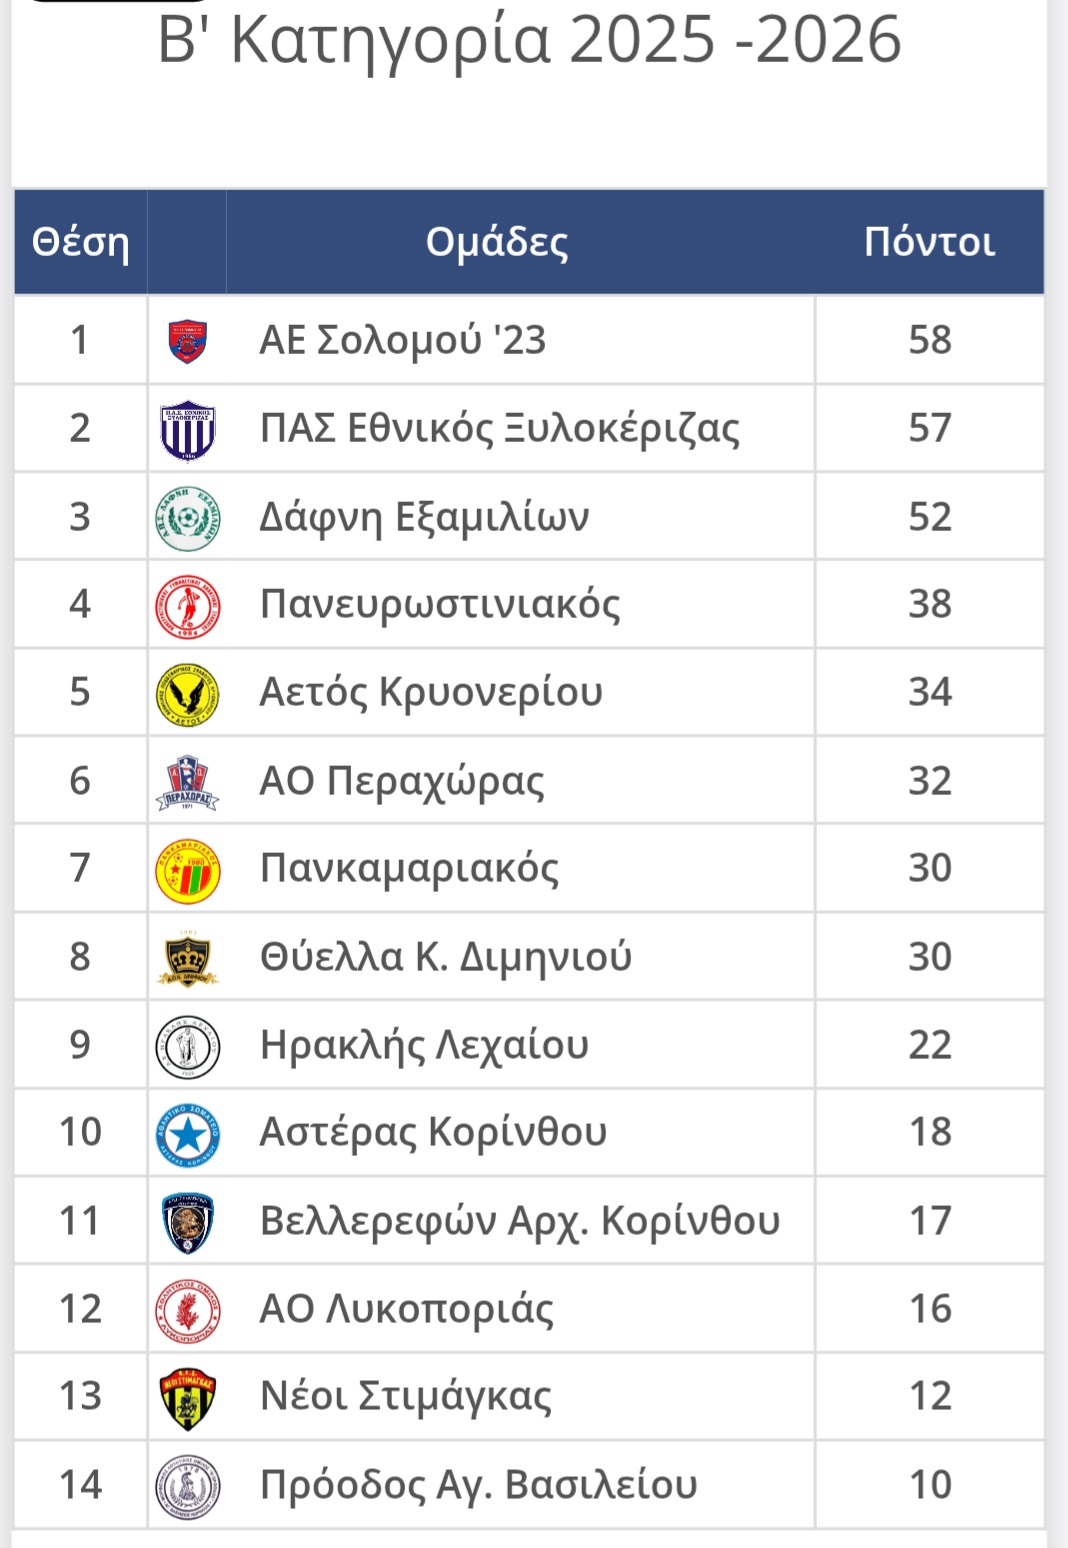This screenshot has width=1068, height=1548.
Task: Click the Αετός Κρυονερίου yellow eagle emblem
Action: pyautogui.click(x=187, y=694)
